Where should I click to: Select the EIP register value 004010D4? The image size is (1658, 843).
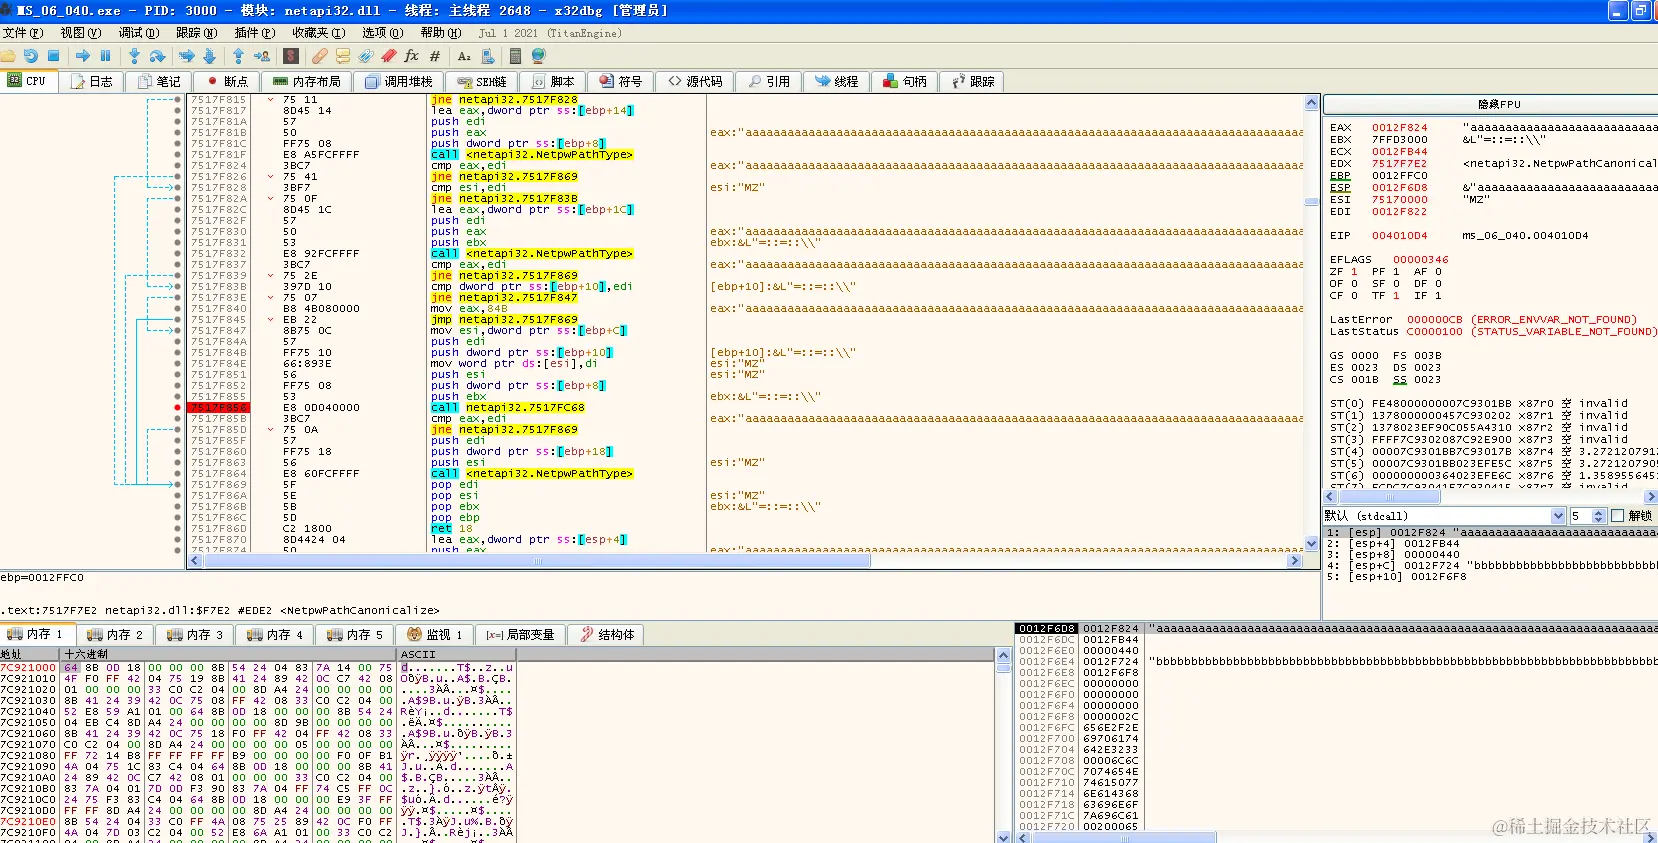tap(1400, 236)
